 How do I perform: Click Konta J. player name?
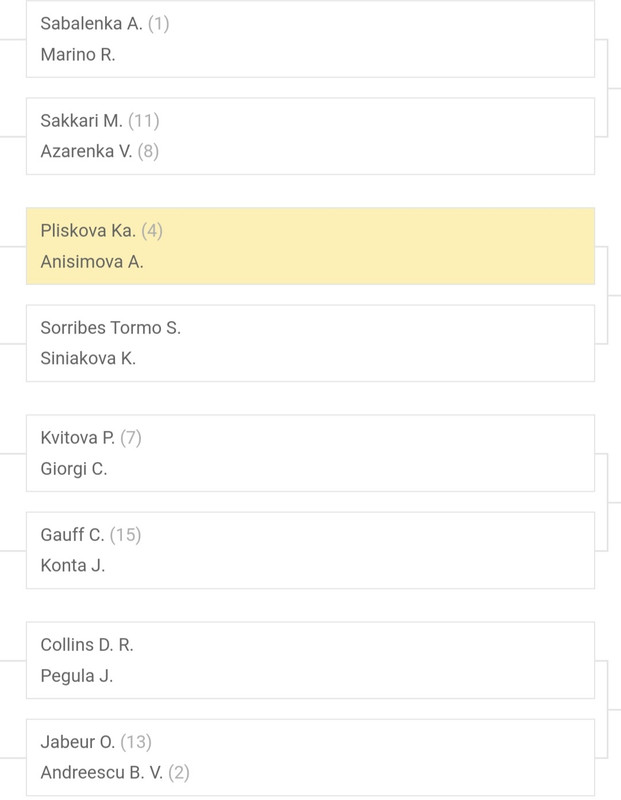point(72,566)
